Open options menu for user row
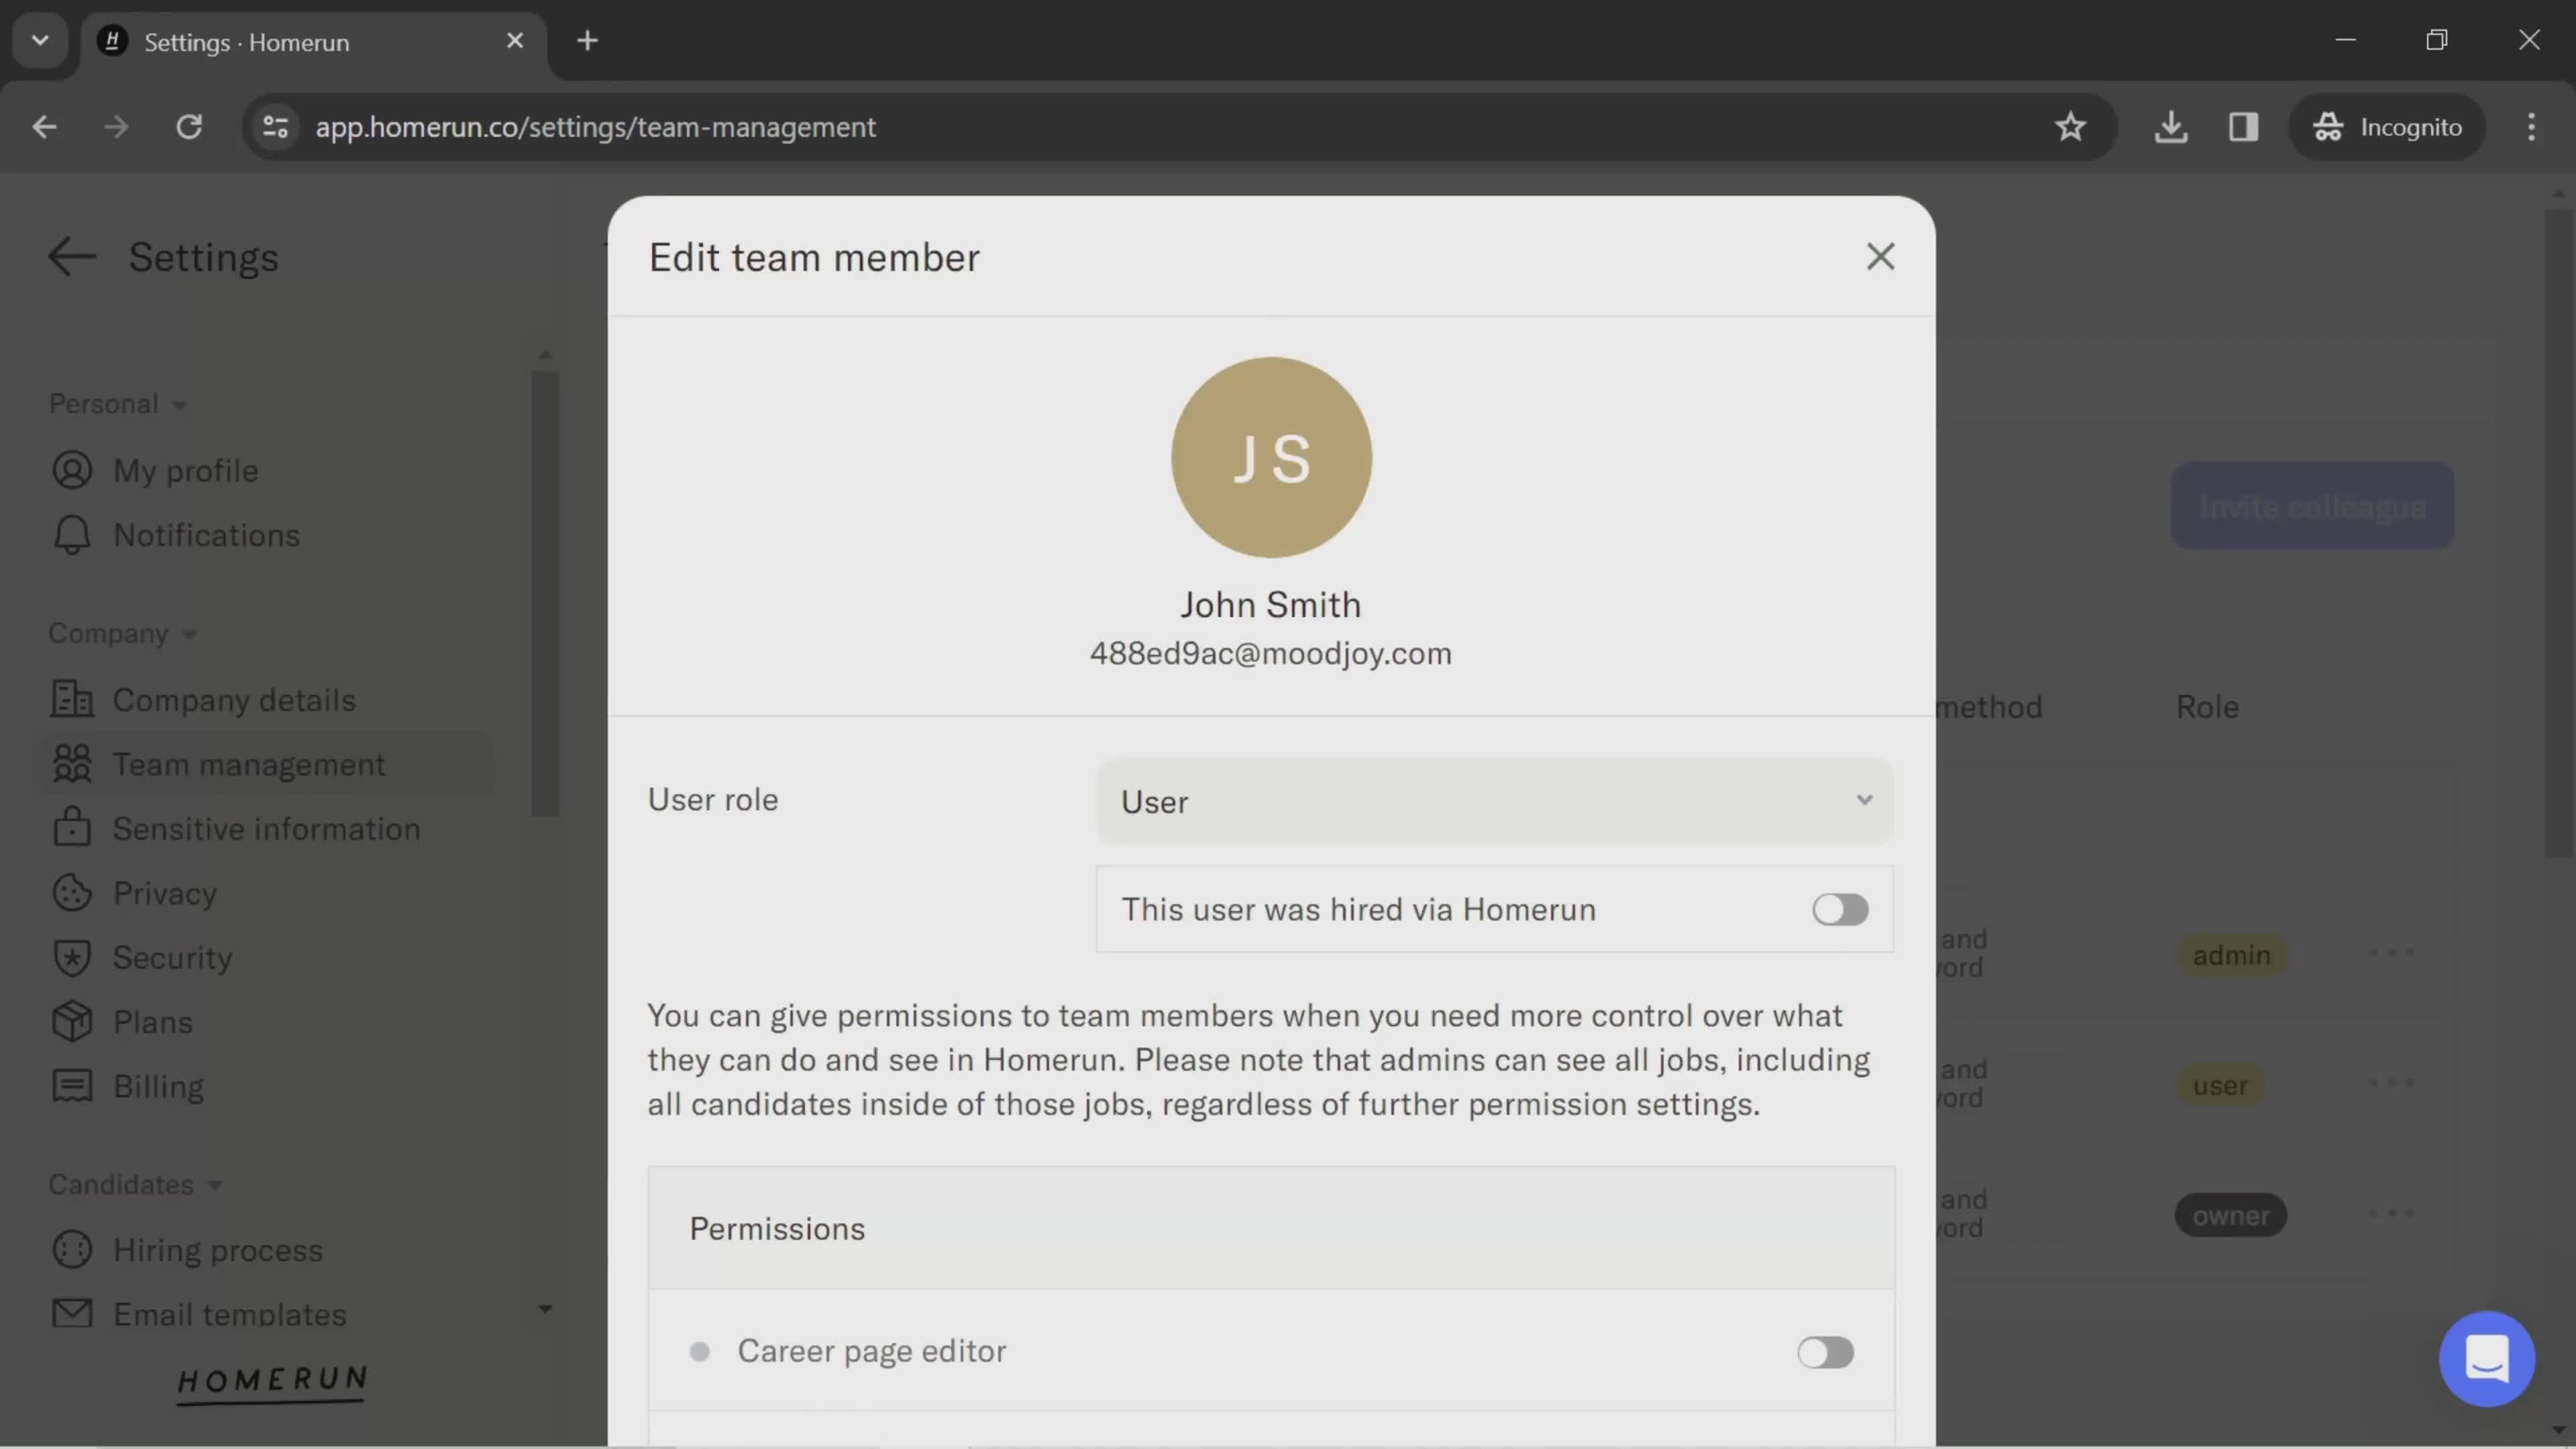This screenshot has width=2576, height=1449. click(2391, 1083)
